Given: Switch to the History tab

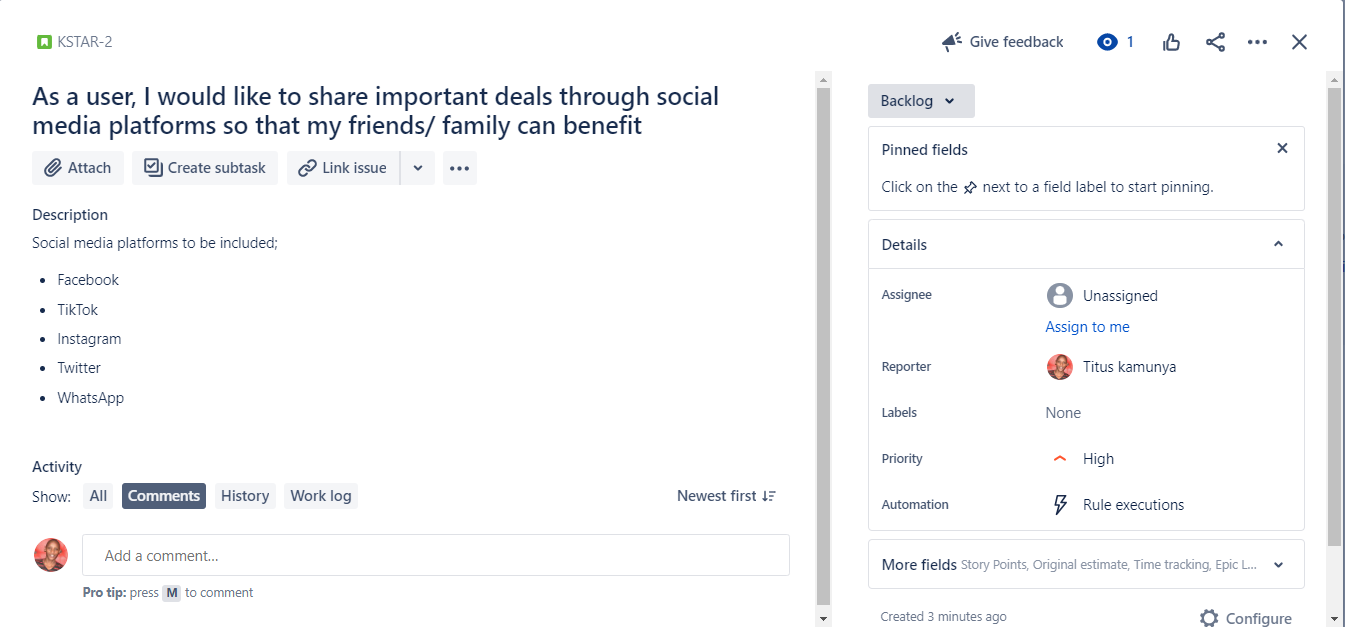Looking at the screenshot, I should [x=245, y=496].
